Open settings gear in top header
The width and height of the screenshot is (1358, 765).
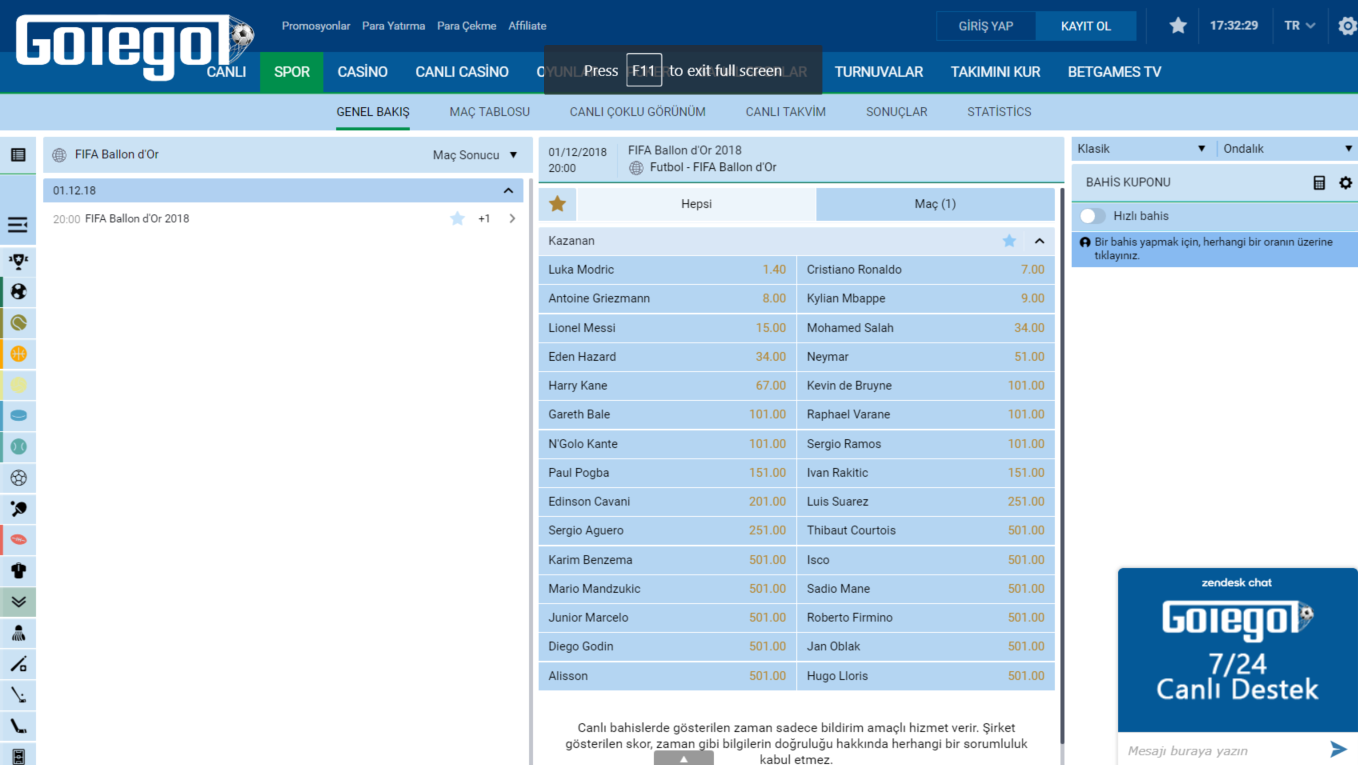click(x=1347, y=26)
